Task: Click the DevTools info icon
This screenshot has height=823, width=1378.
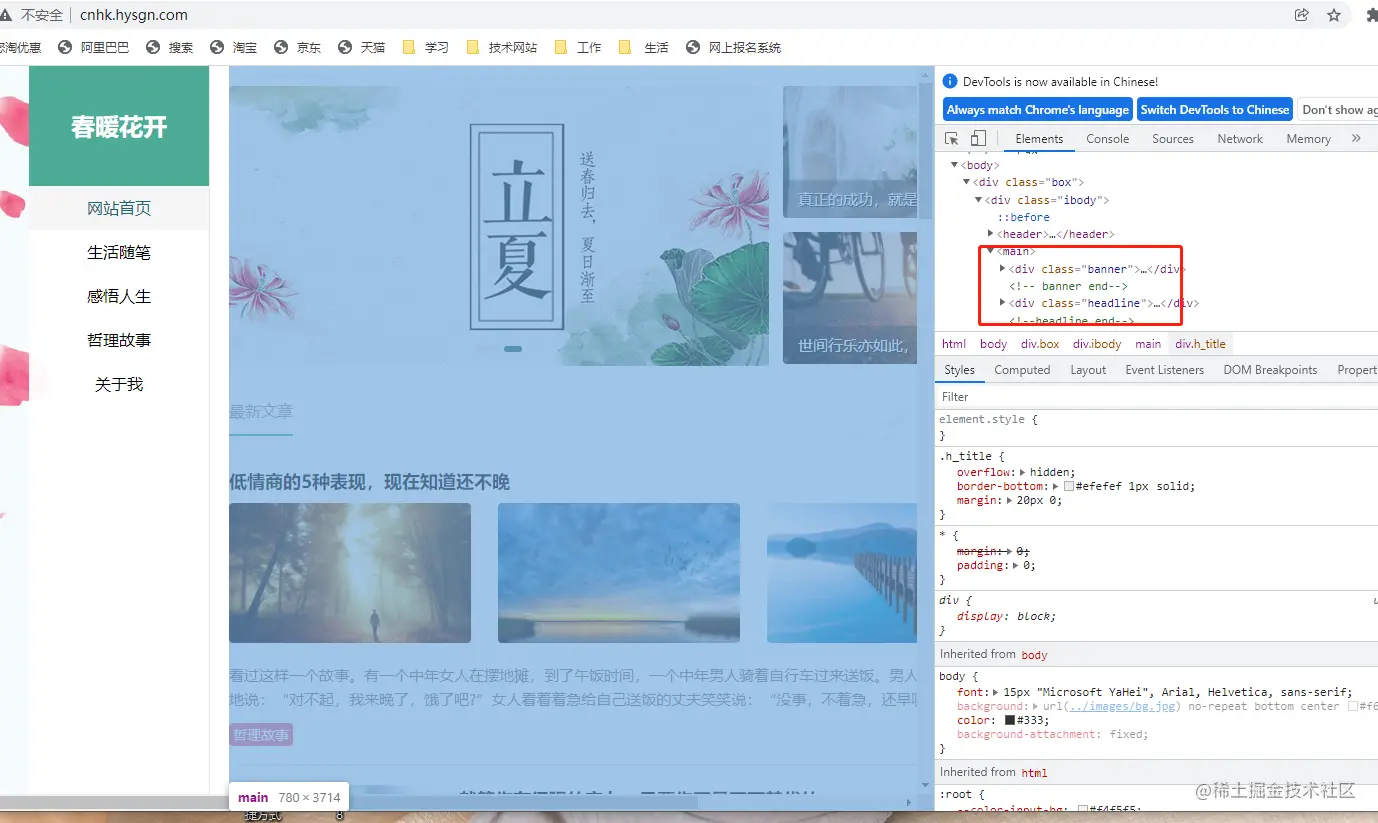Action: point(950,82)
